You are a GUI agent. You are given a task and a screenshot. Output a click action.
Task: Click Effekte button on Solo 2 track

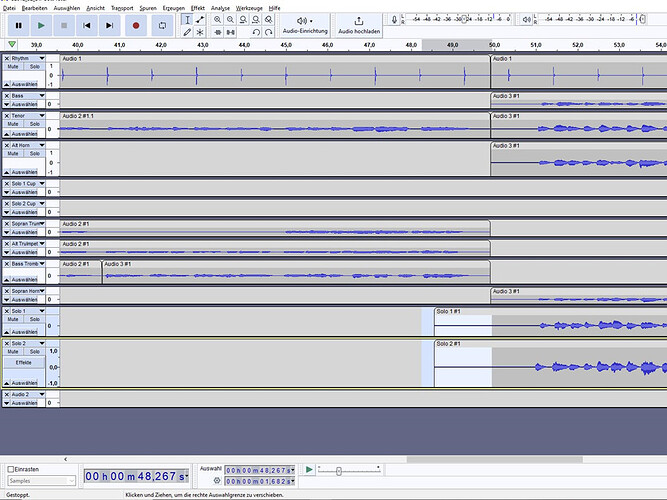click(25, 362)
